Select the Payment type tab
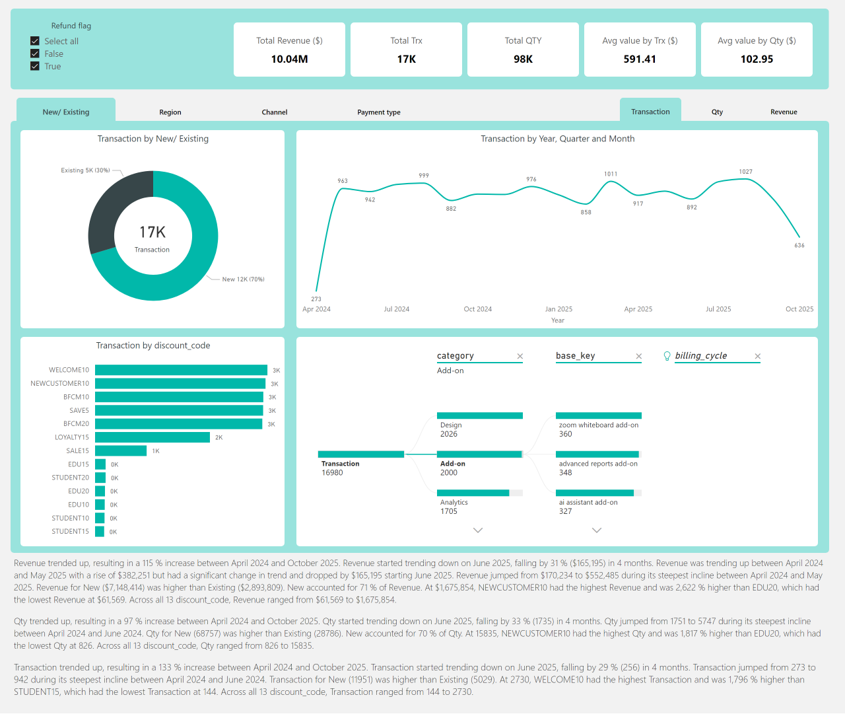Screen dimensions: 845x720 tap(379, 112)
